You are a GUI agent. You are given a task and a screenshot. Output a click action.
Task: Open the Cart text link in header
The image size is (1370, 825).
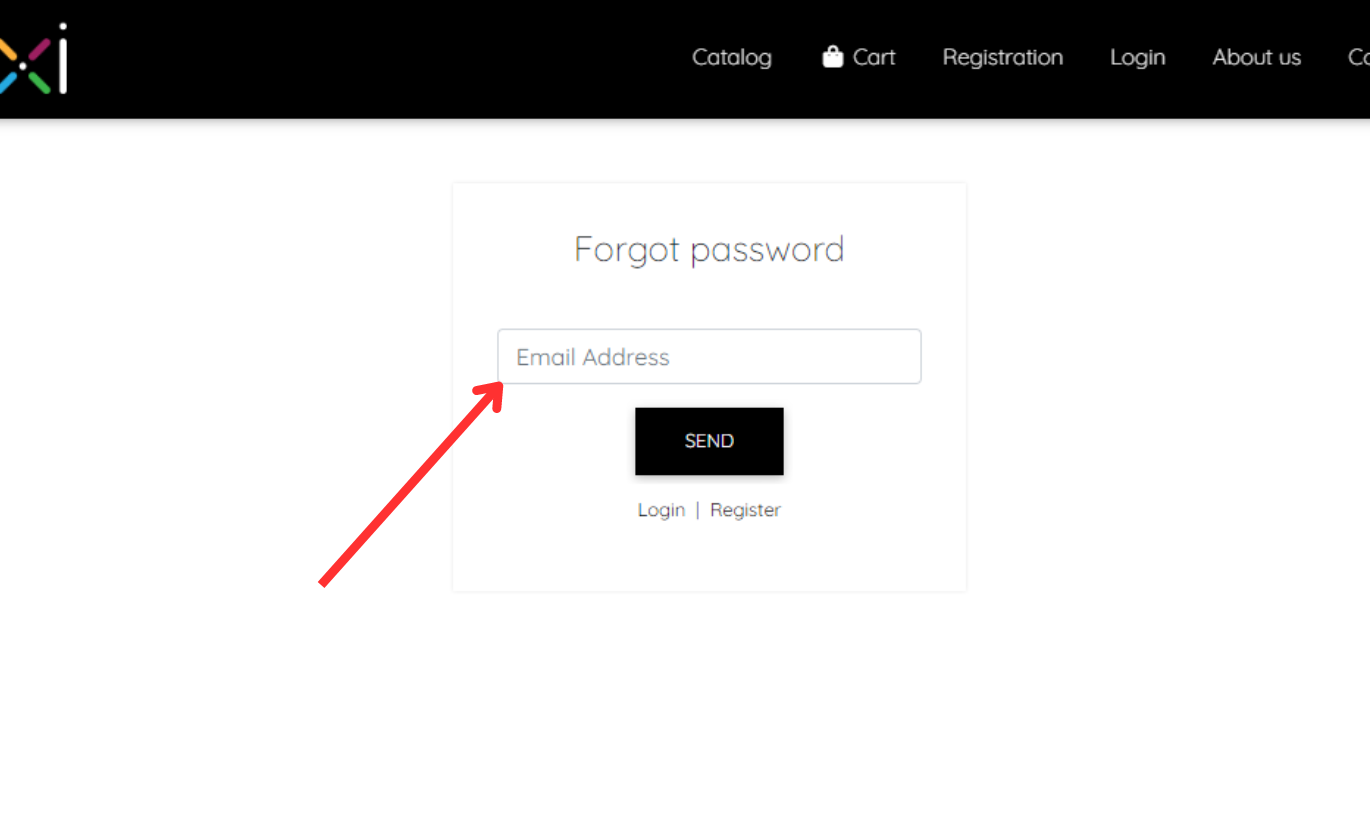pos(874,57)
